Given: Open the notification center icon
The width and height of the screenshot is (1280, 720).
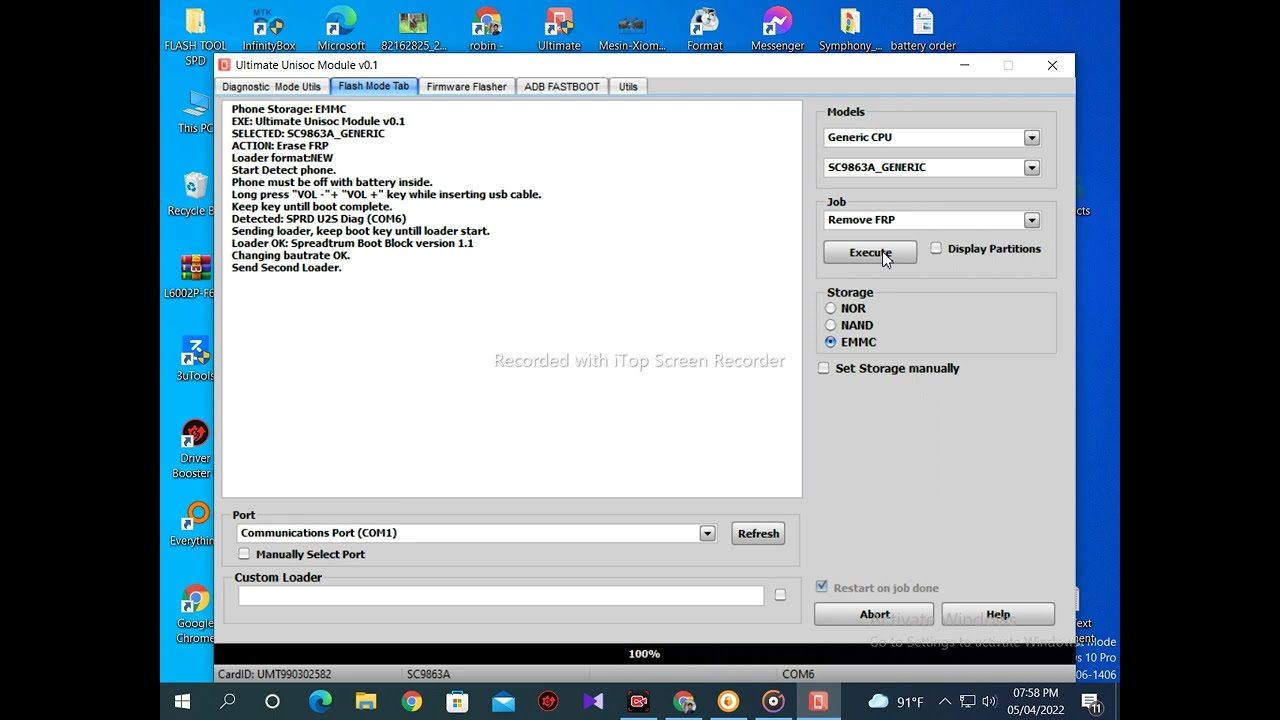Looking at the screenshot, I should tap(1091, 702).
